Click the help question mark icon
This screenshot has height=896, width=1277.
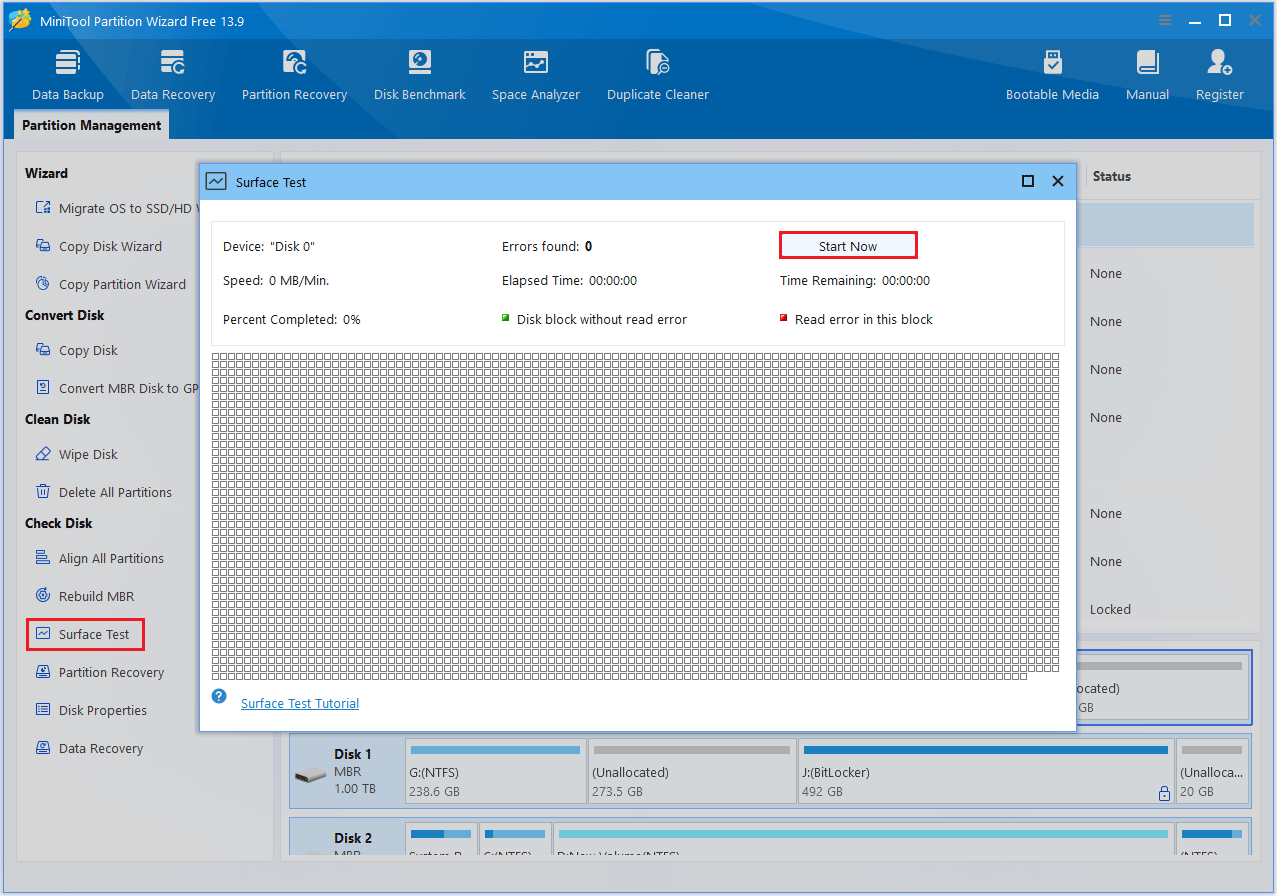tap(219, 696)
